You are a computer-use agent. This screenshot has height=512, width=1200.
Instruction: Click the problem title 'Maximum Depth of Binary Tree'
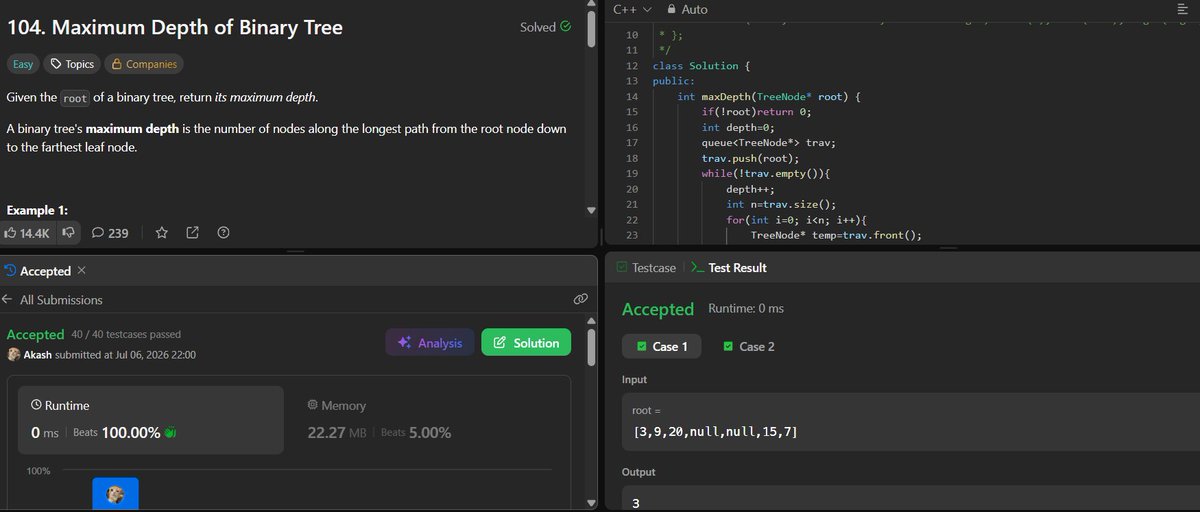click(197, 28)
